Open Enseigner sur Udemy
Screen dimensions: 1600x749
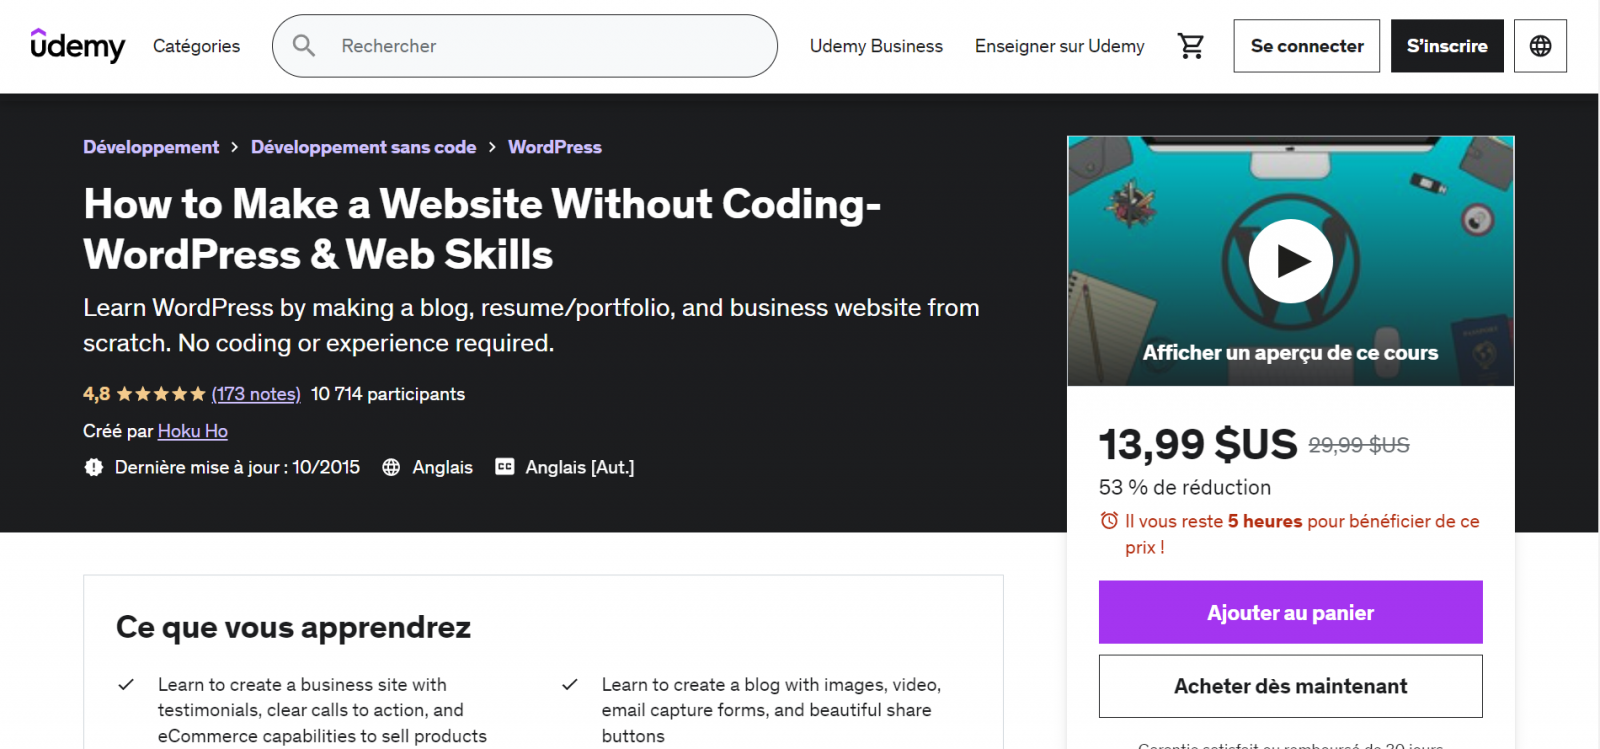1059,46
